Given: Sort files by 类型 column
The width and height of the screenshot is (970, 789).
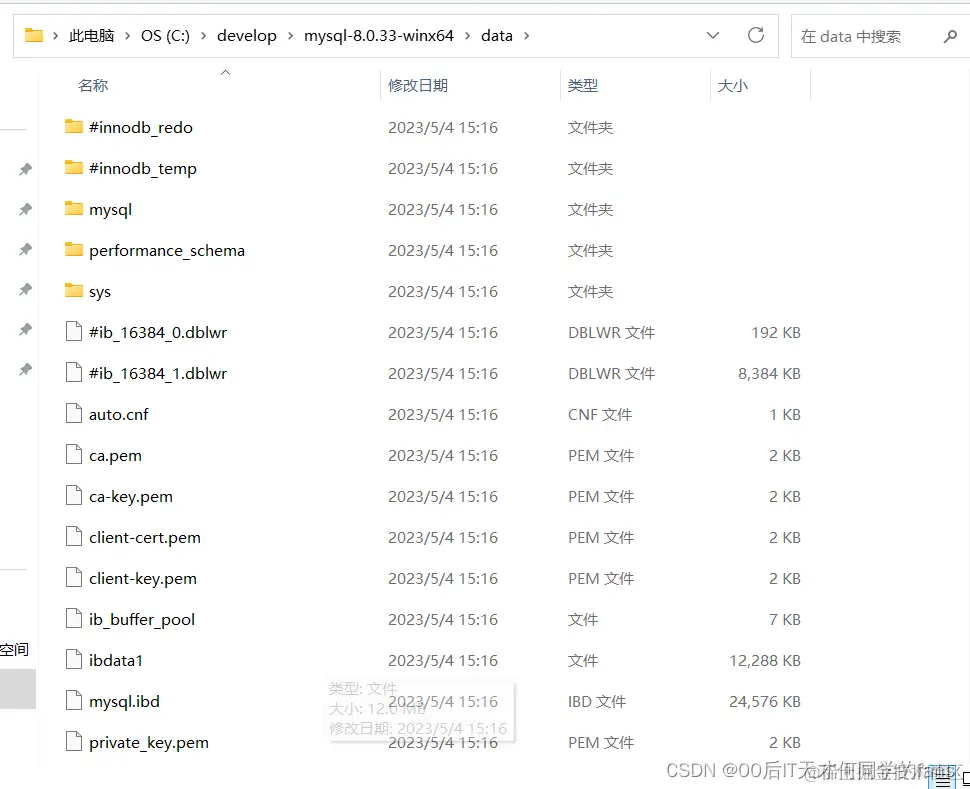Looking at the screenshot, I should point(583,85).
